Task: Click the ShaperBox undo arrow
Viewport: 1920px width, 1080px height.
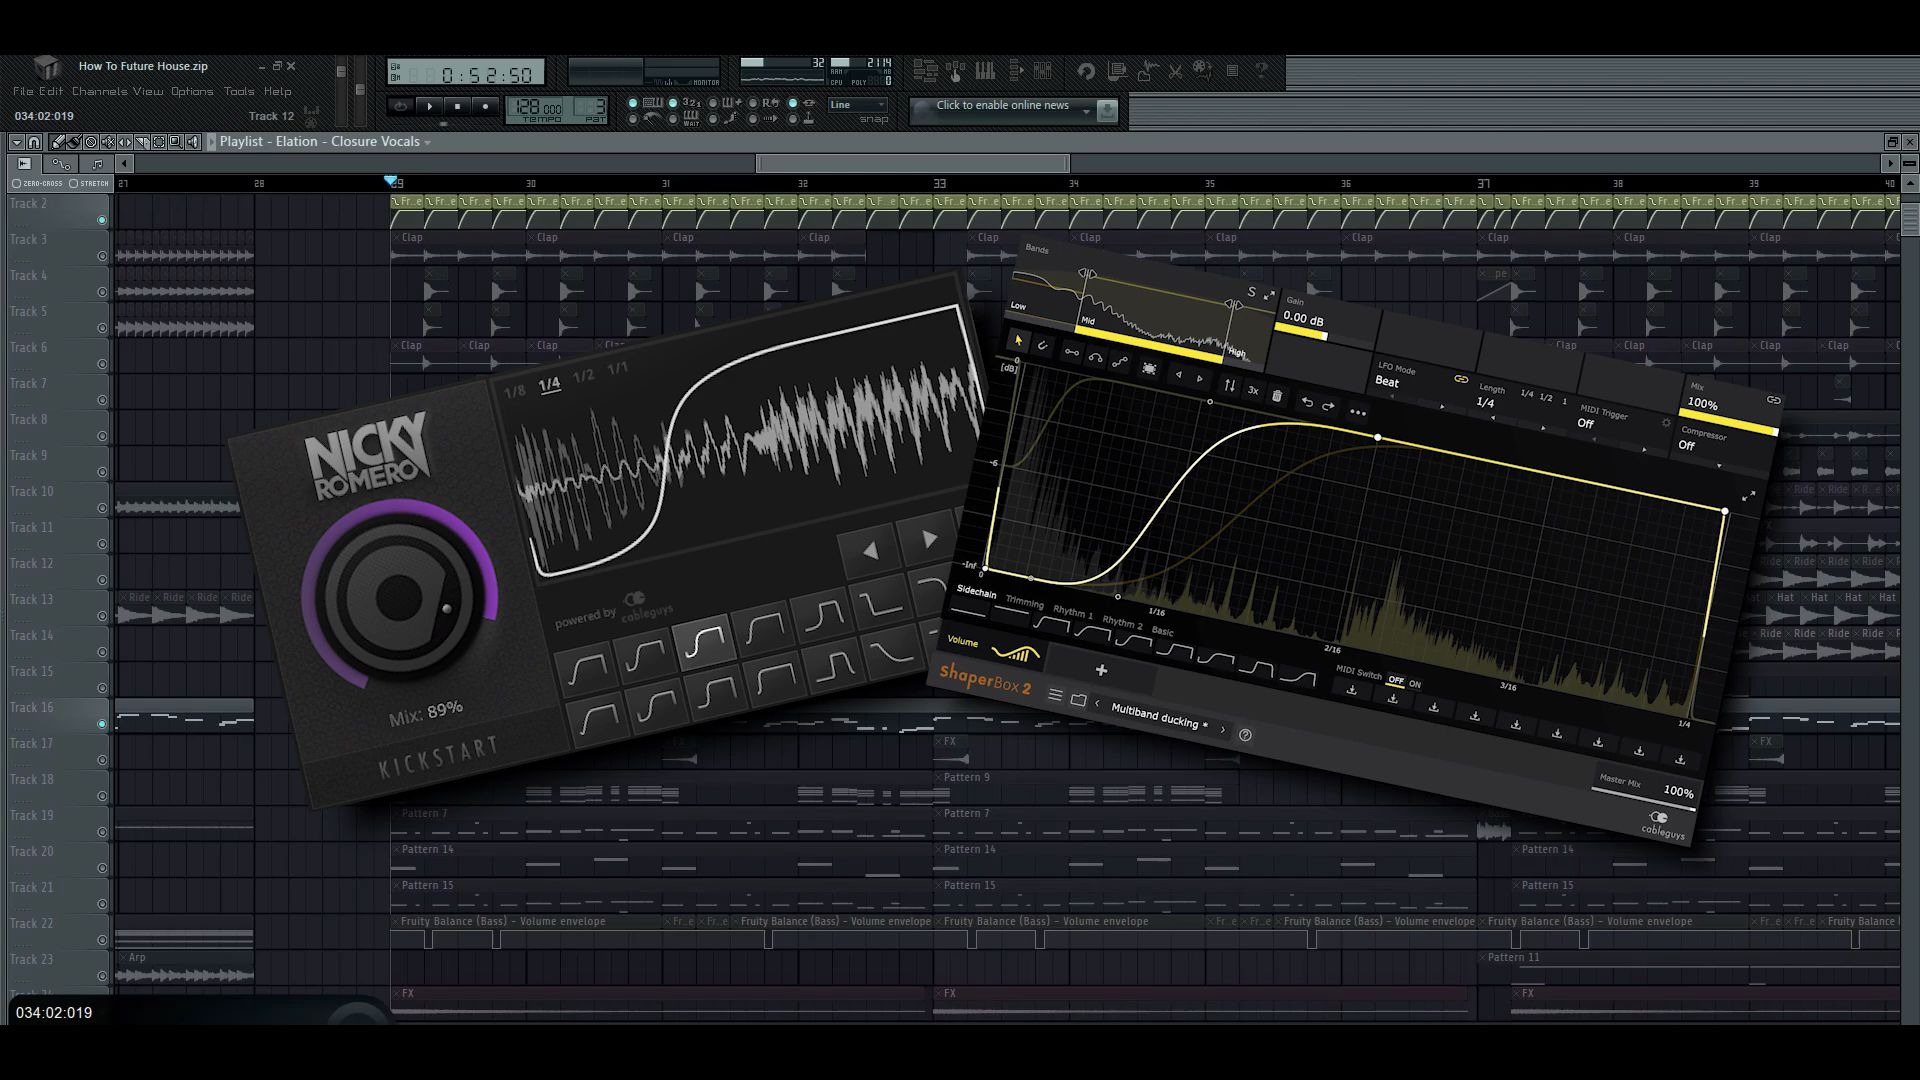Action: pyautogui.click(x=1306, y=401)
